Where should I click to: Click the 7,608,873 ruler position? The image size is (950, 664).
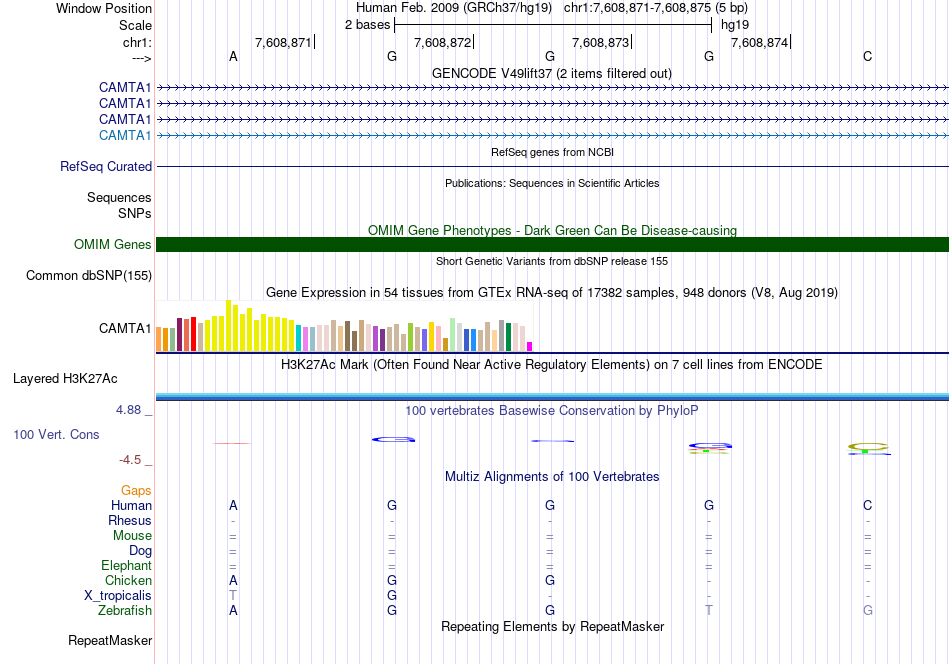(x=600, y=42)
